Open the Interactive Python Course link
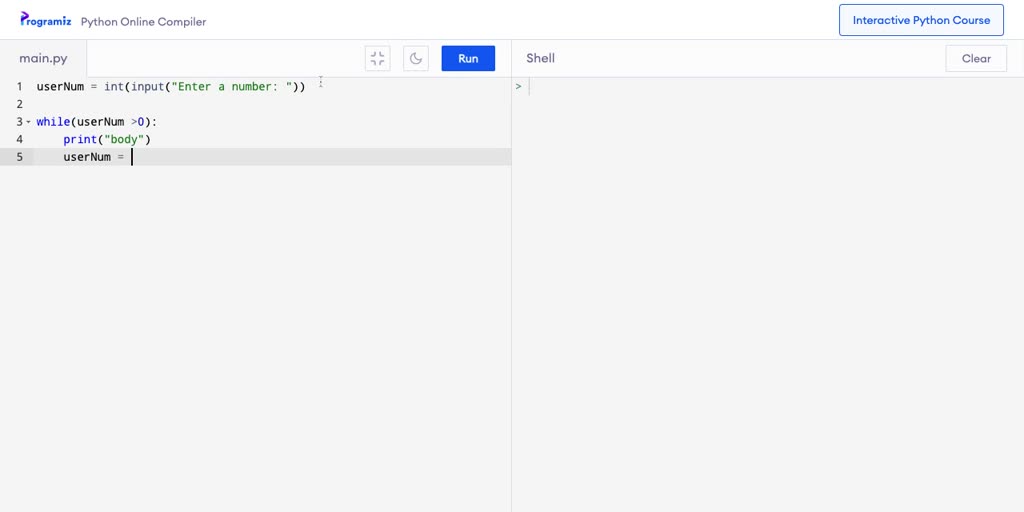The height and width of the screenshot is (512, 1024). 921,20
